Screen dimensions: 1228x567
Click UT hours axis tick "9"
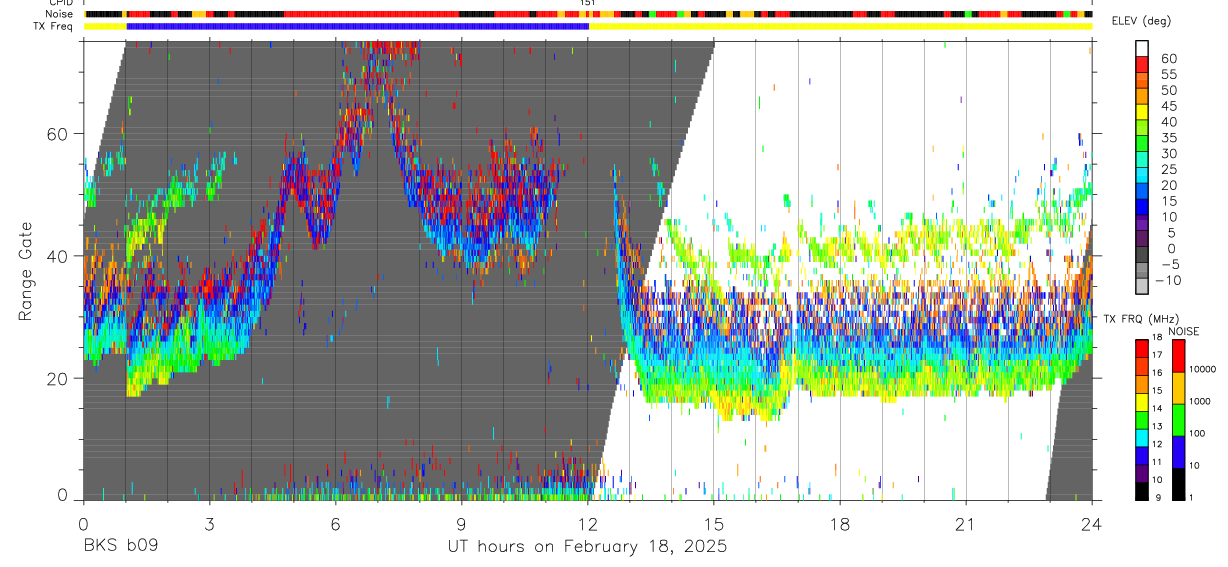461,523
